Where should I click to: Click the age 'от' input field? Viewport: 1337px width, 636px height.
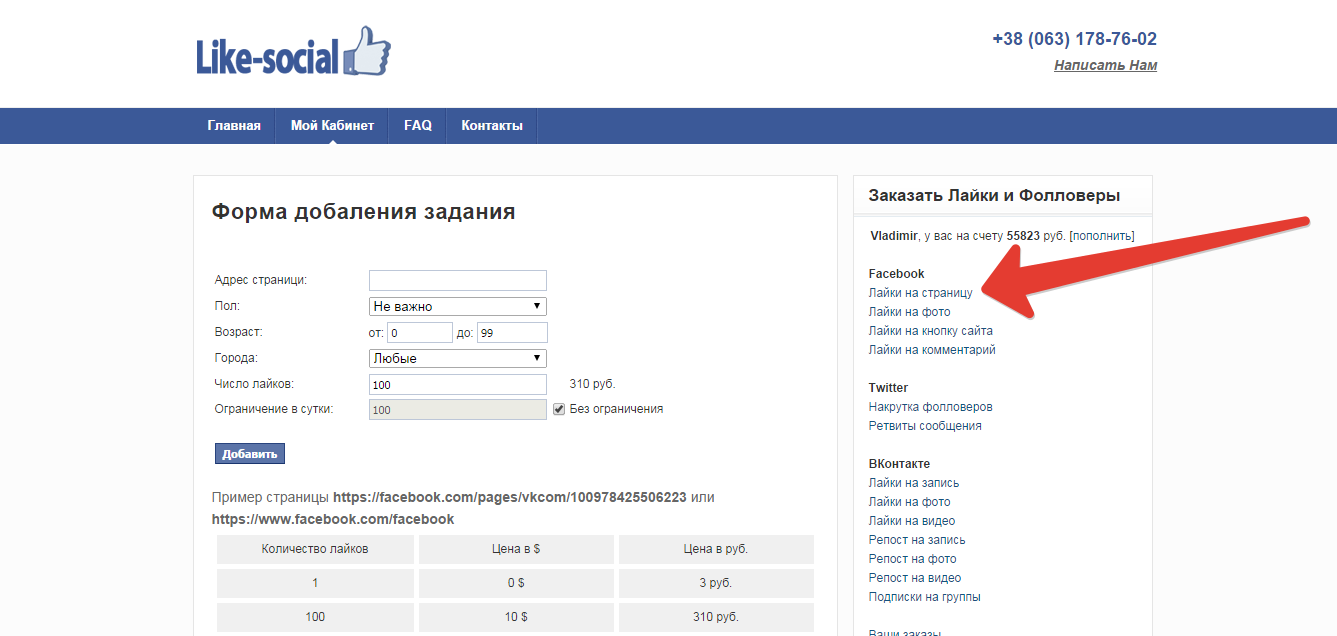(x=421, y=333)
